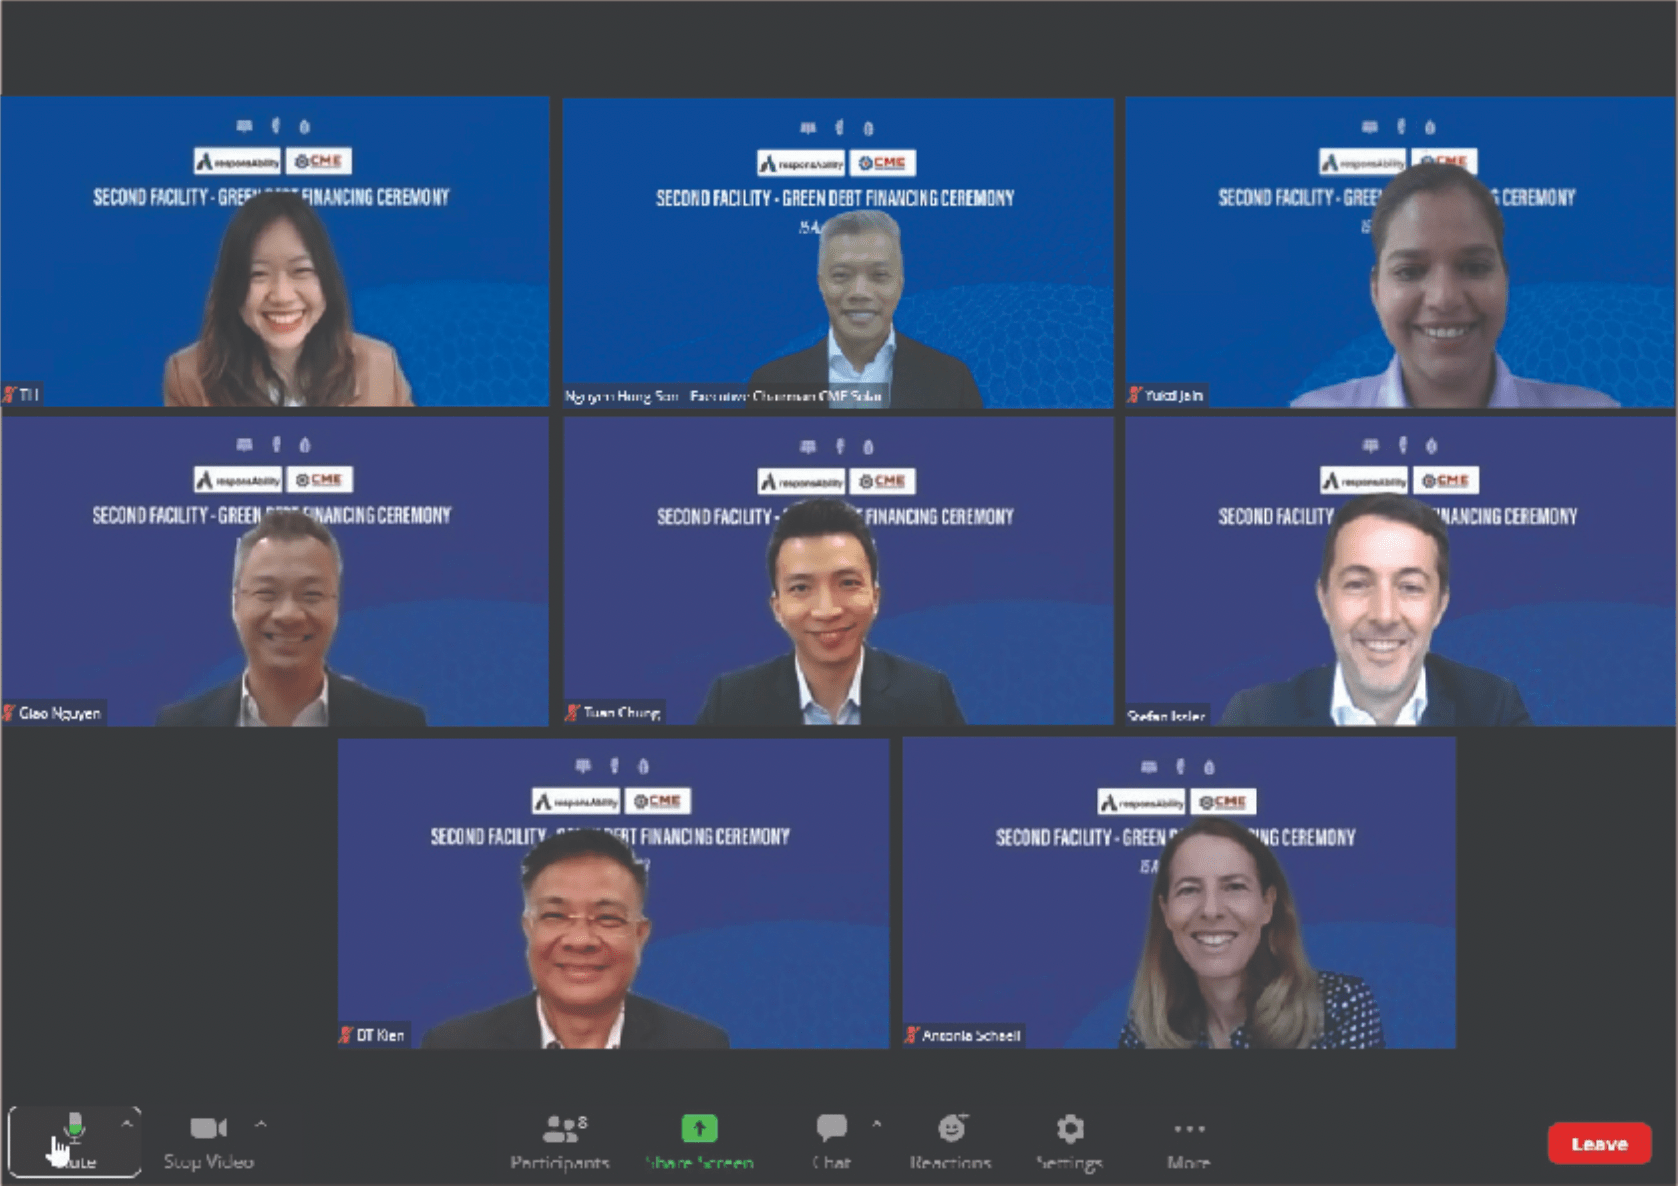
Task: Open the More options ellipsis
Action: point(1188,1130)
